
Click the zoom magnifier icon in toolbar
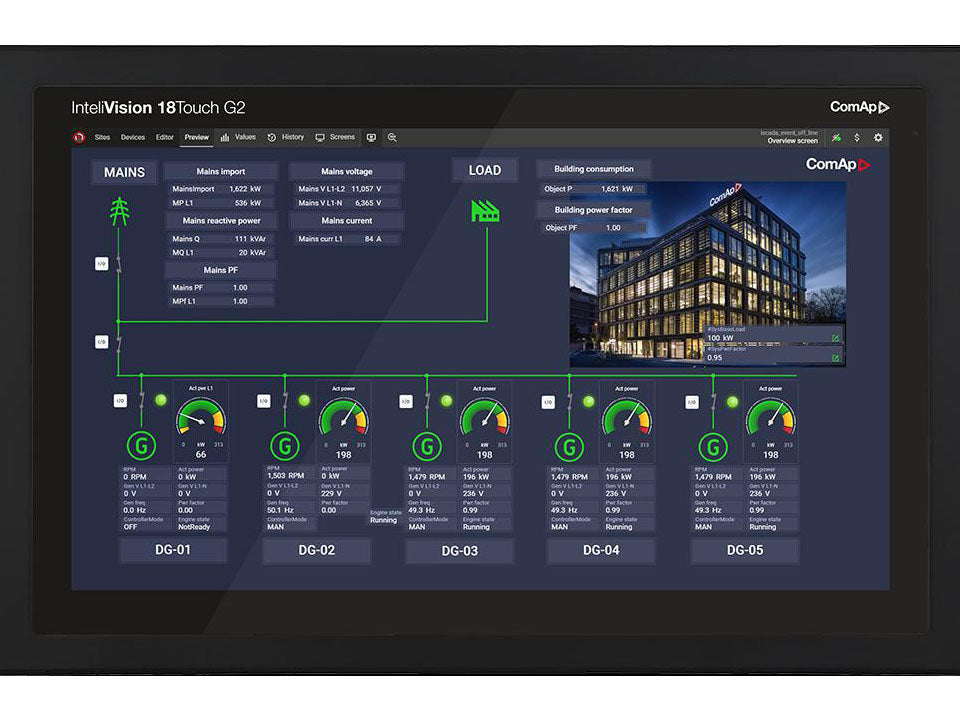pos(392,138)
